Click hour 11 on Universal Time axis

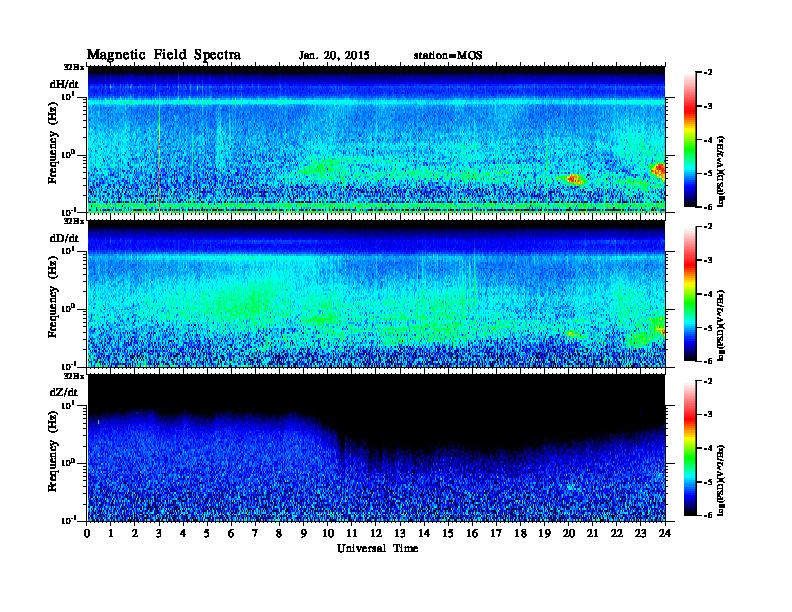click(x=352, y=533)
